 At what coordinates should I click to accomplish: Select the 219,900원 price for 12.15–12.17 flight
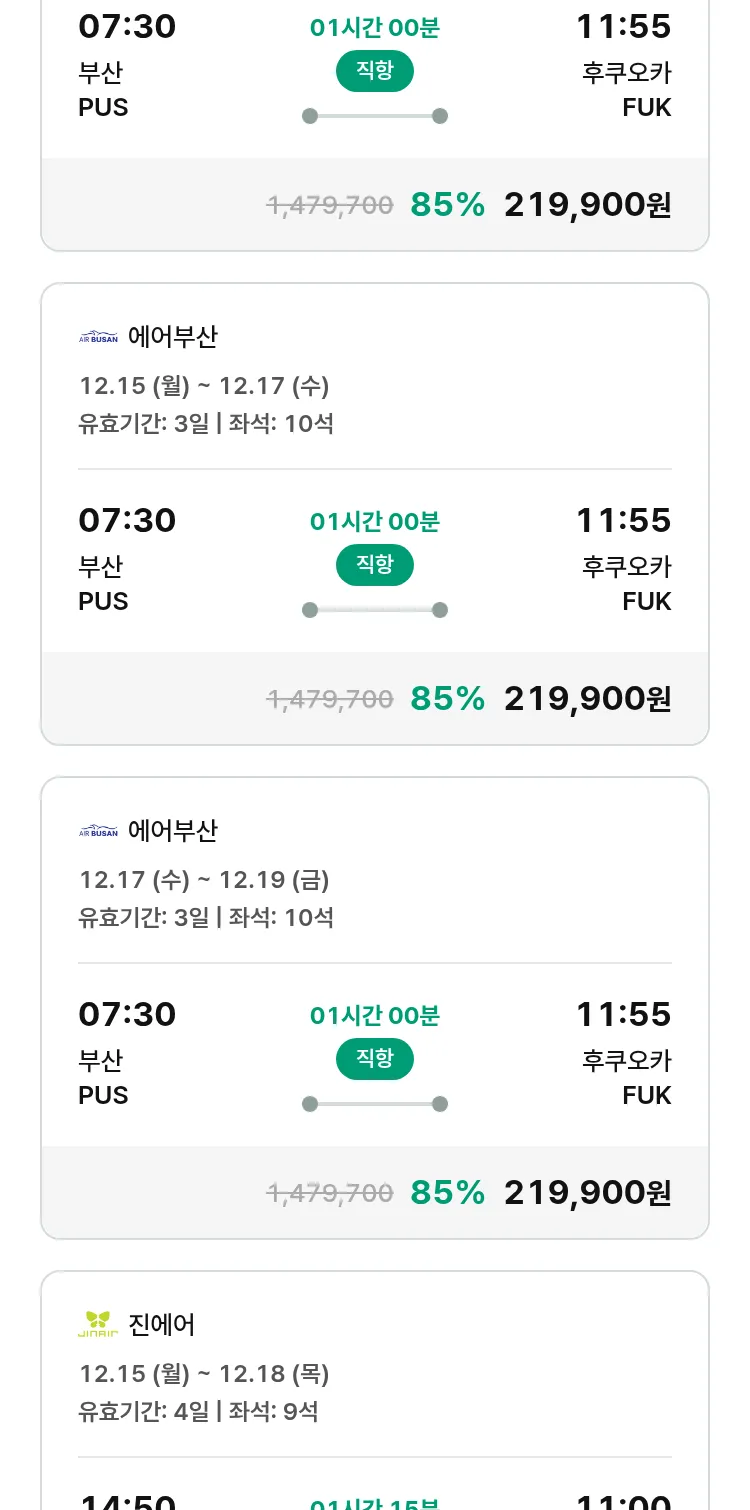(587, 699)
